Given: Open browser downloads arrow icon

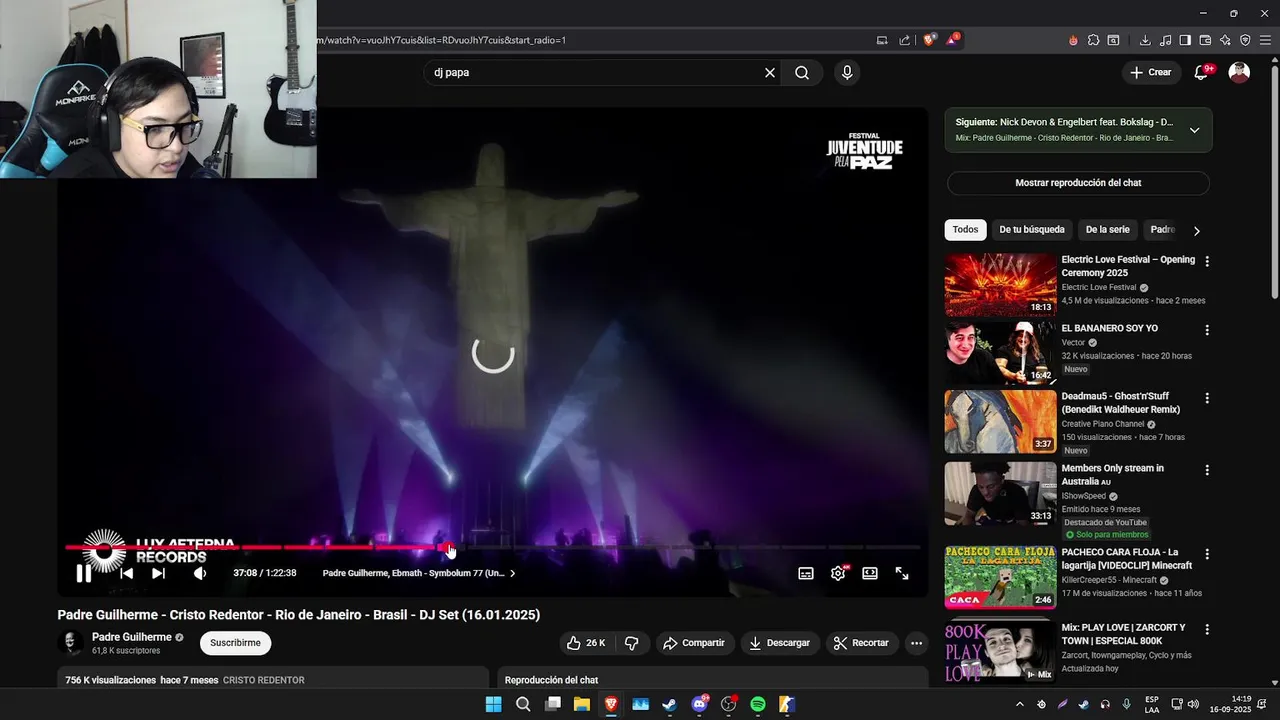Looking at the screenshot, I should [1145, 40].
